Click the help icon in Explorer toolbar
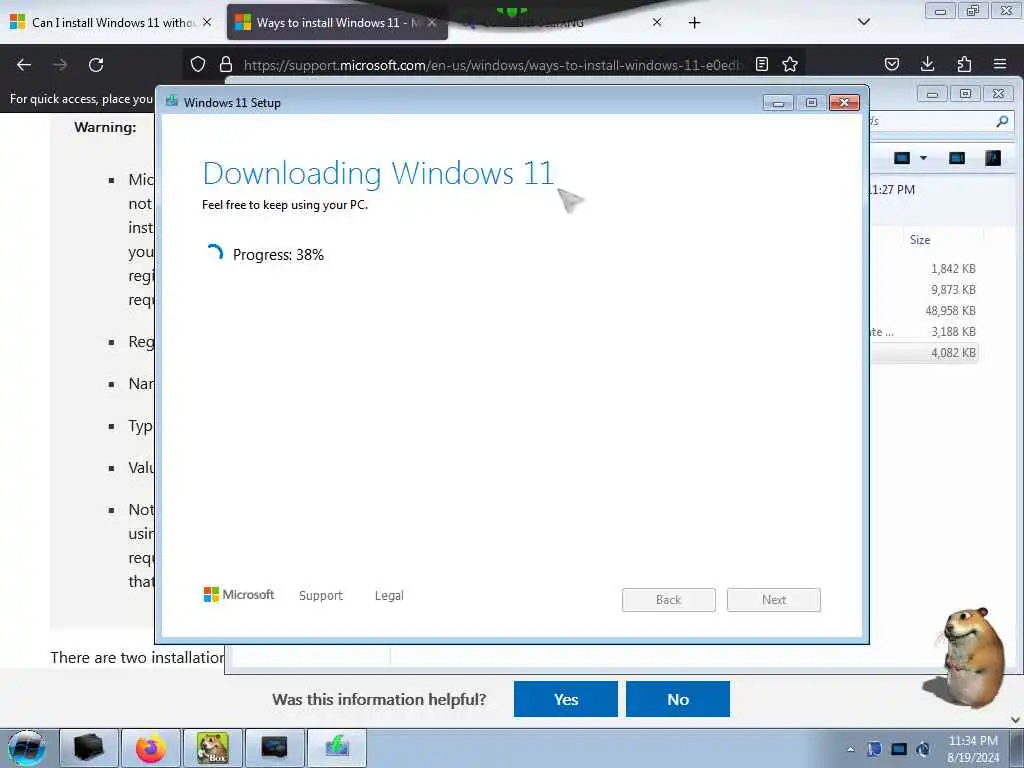 pos(993,158)
